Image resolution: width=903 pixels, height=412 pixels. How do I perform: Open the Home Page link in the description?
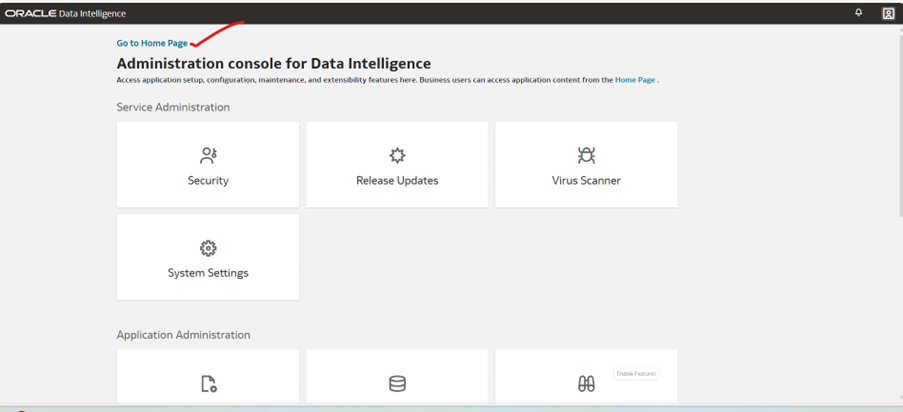635,80
